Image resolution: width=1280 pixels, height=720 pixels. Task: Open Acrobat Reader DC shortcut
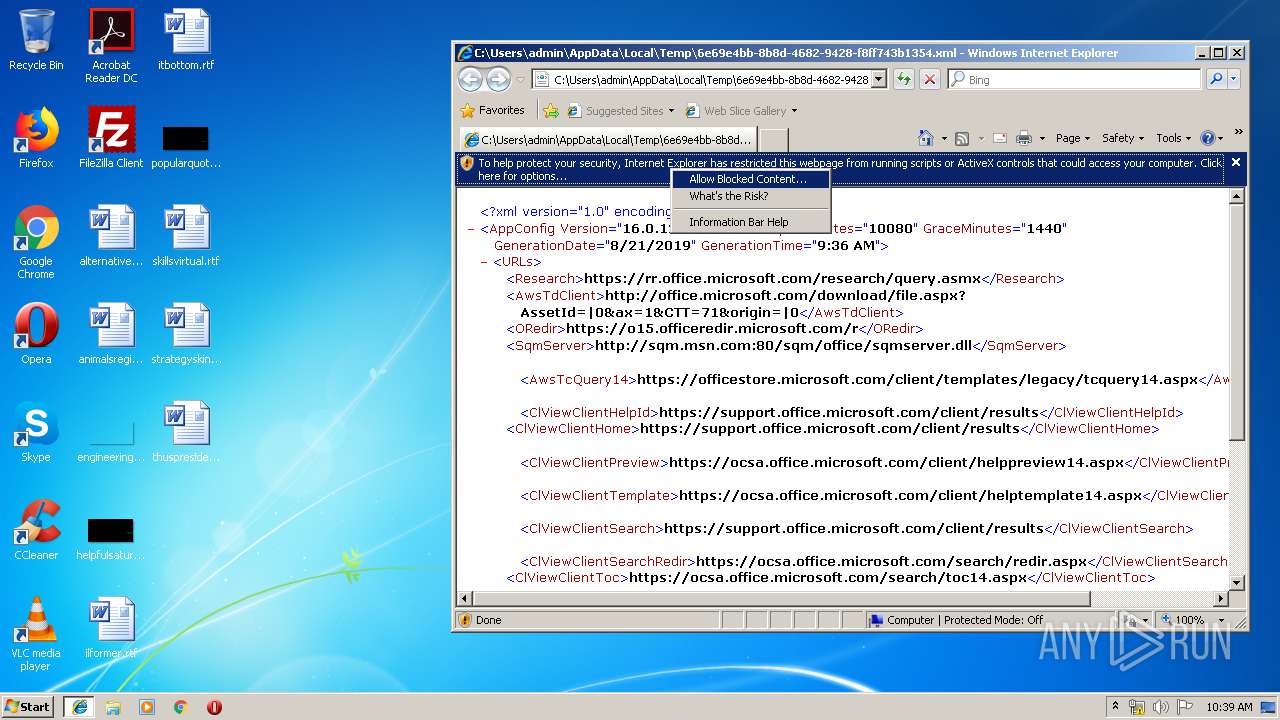(x=111, y=47)
